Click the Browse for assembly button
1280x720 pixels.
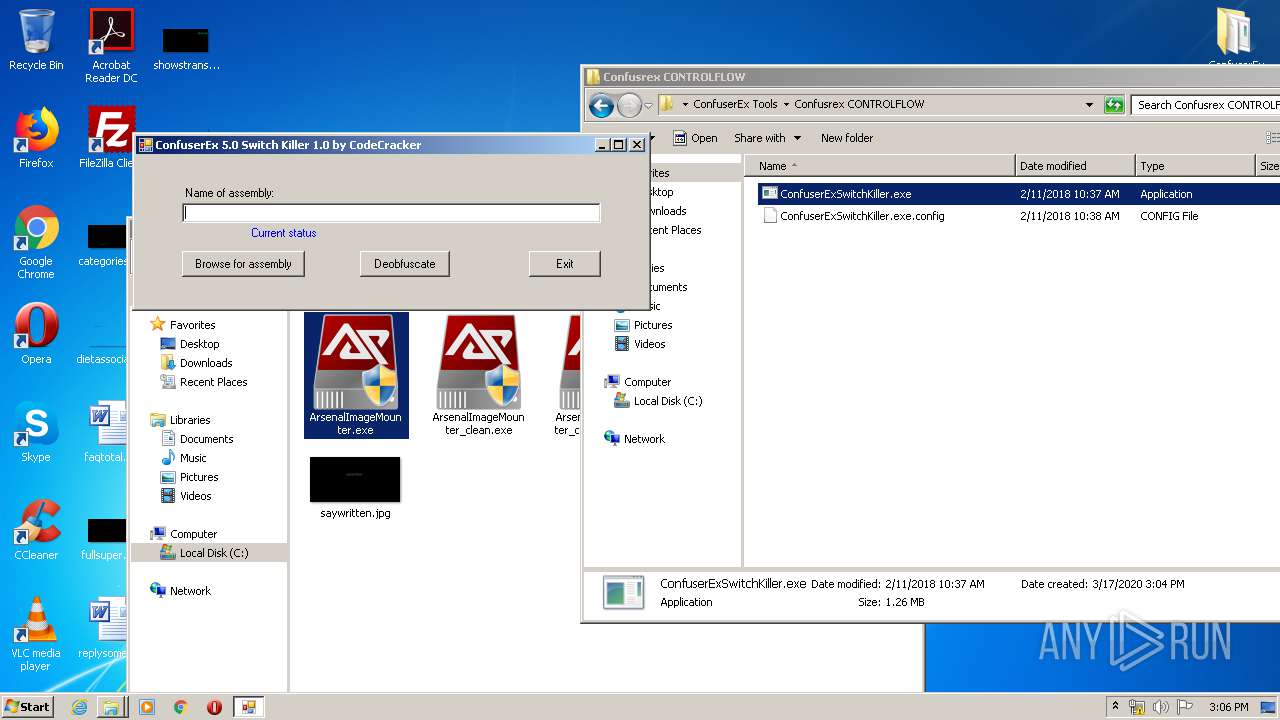[243, 264]
